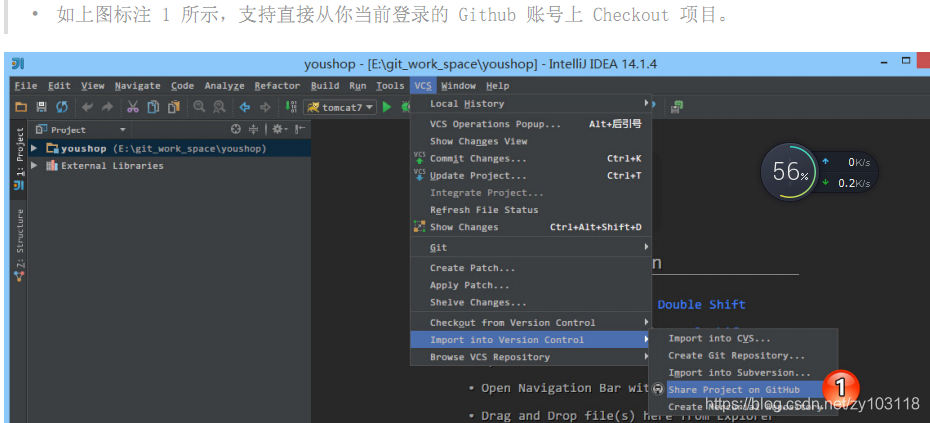Open the View menu

[x=93, y=86]
